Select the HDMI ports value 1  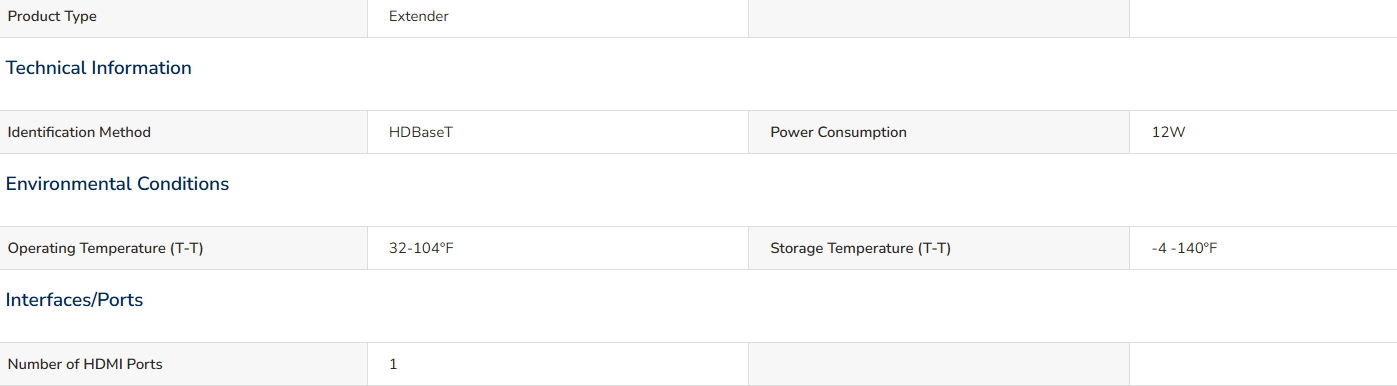(393, 364)
